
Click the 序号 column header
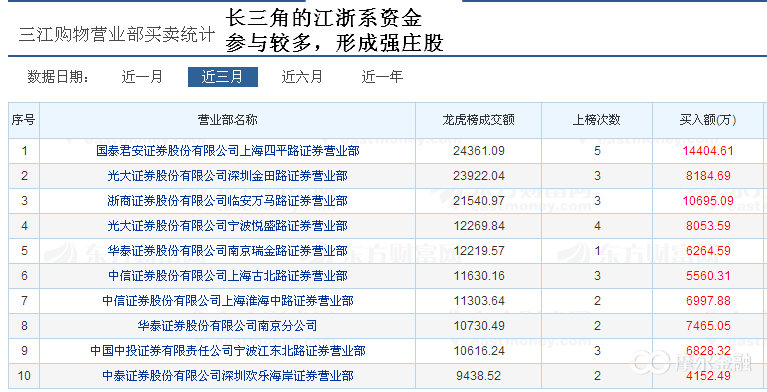tap(23, 120)
